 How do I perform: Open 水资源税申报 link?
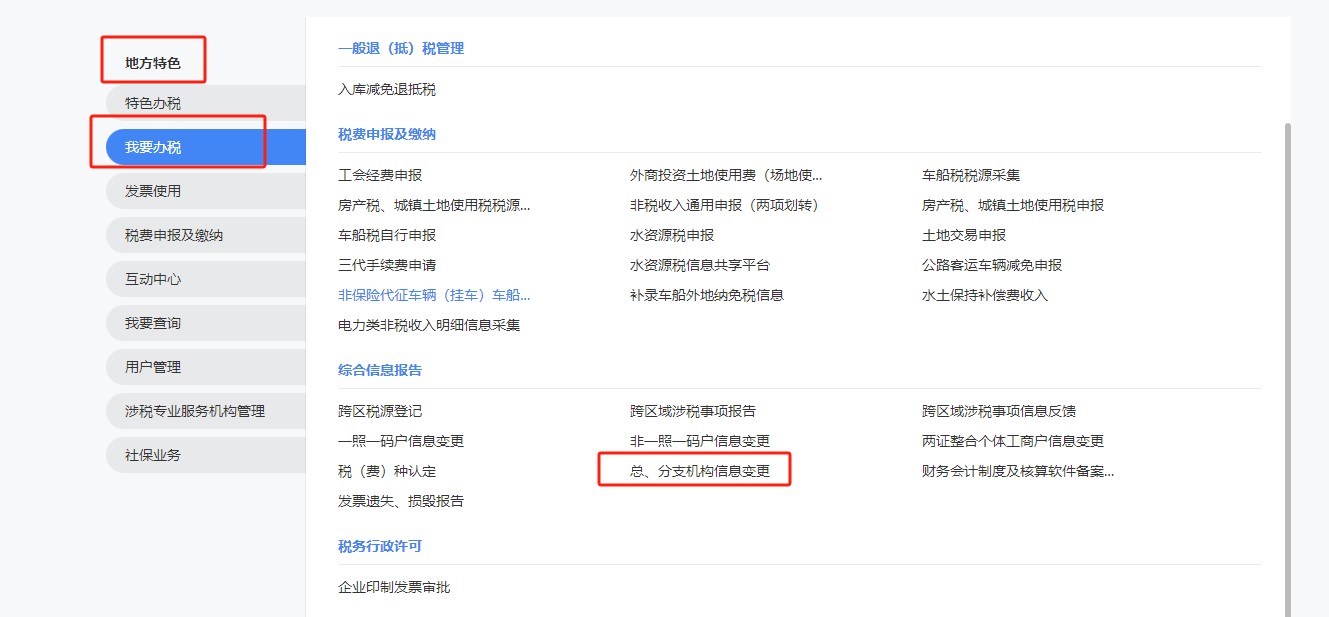coord(672,235)
